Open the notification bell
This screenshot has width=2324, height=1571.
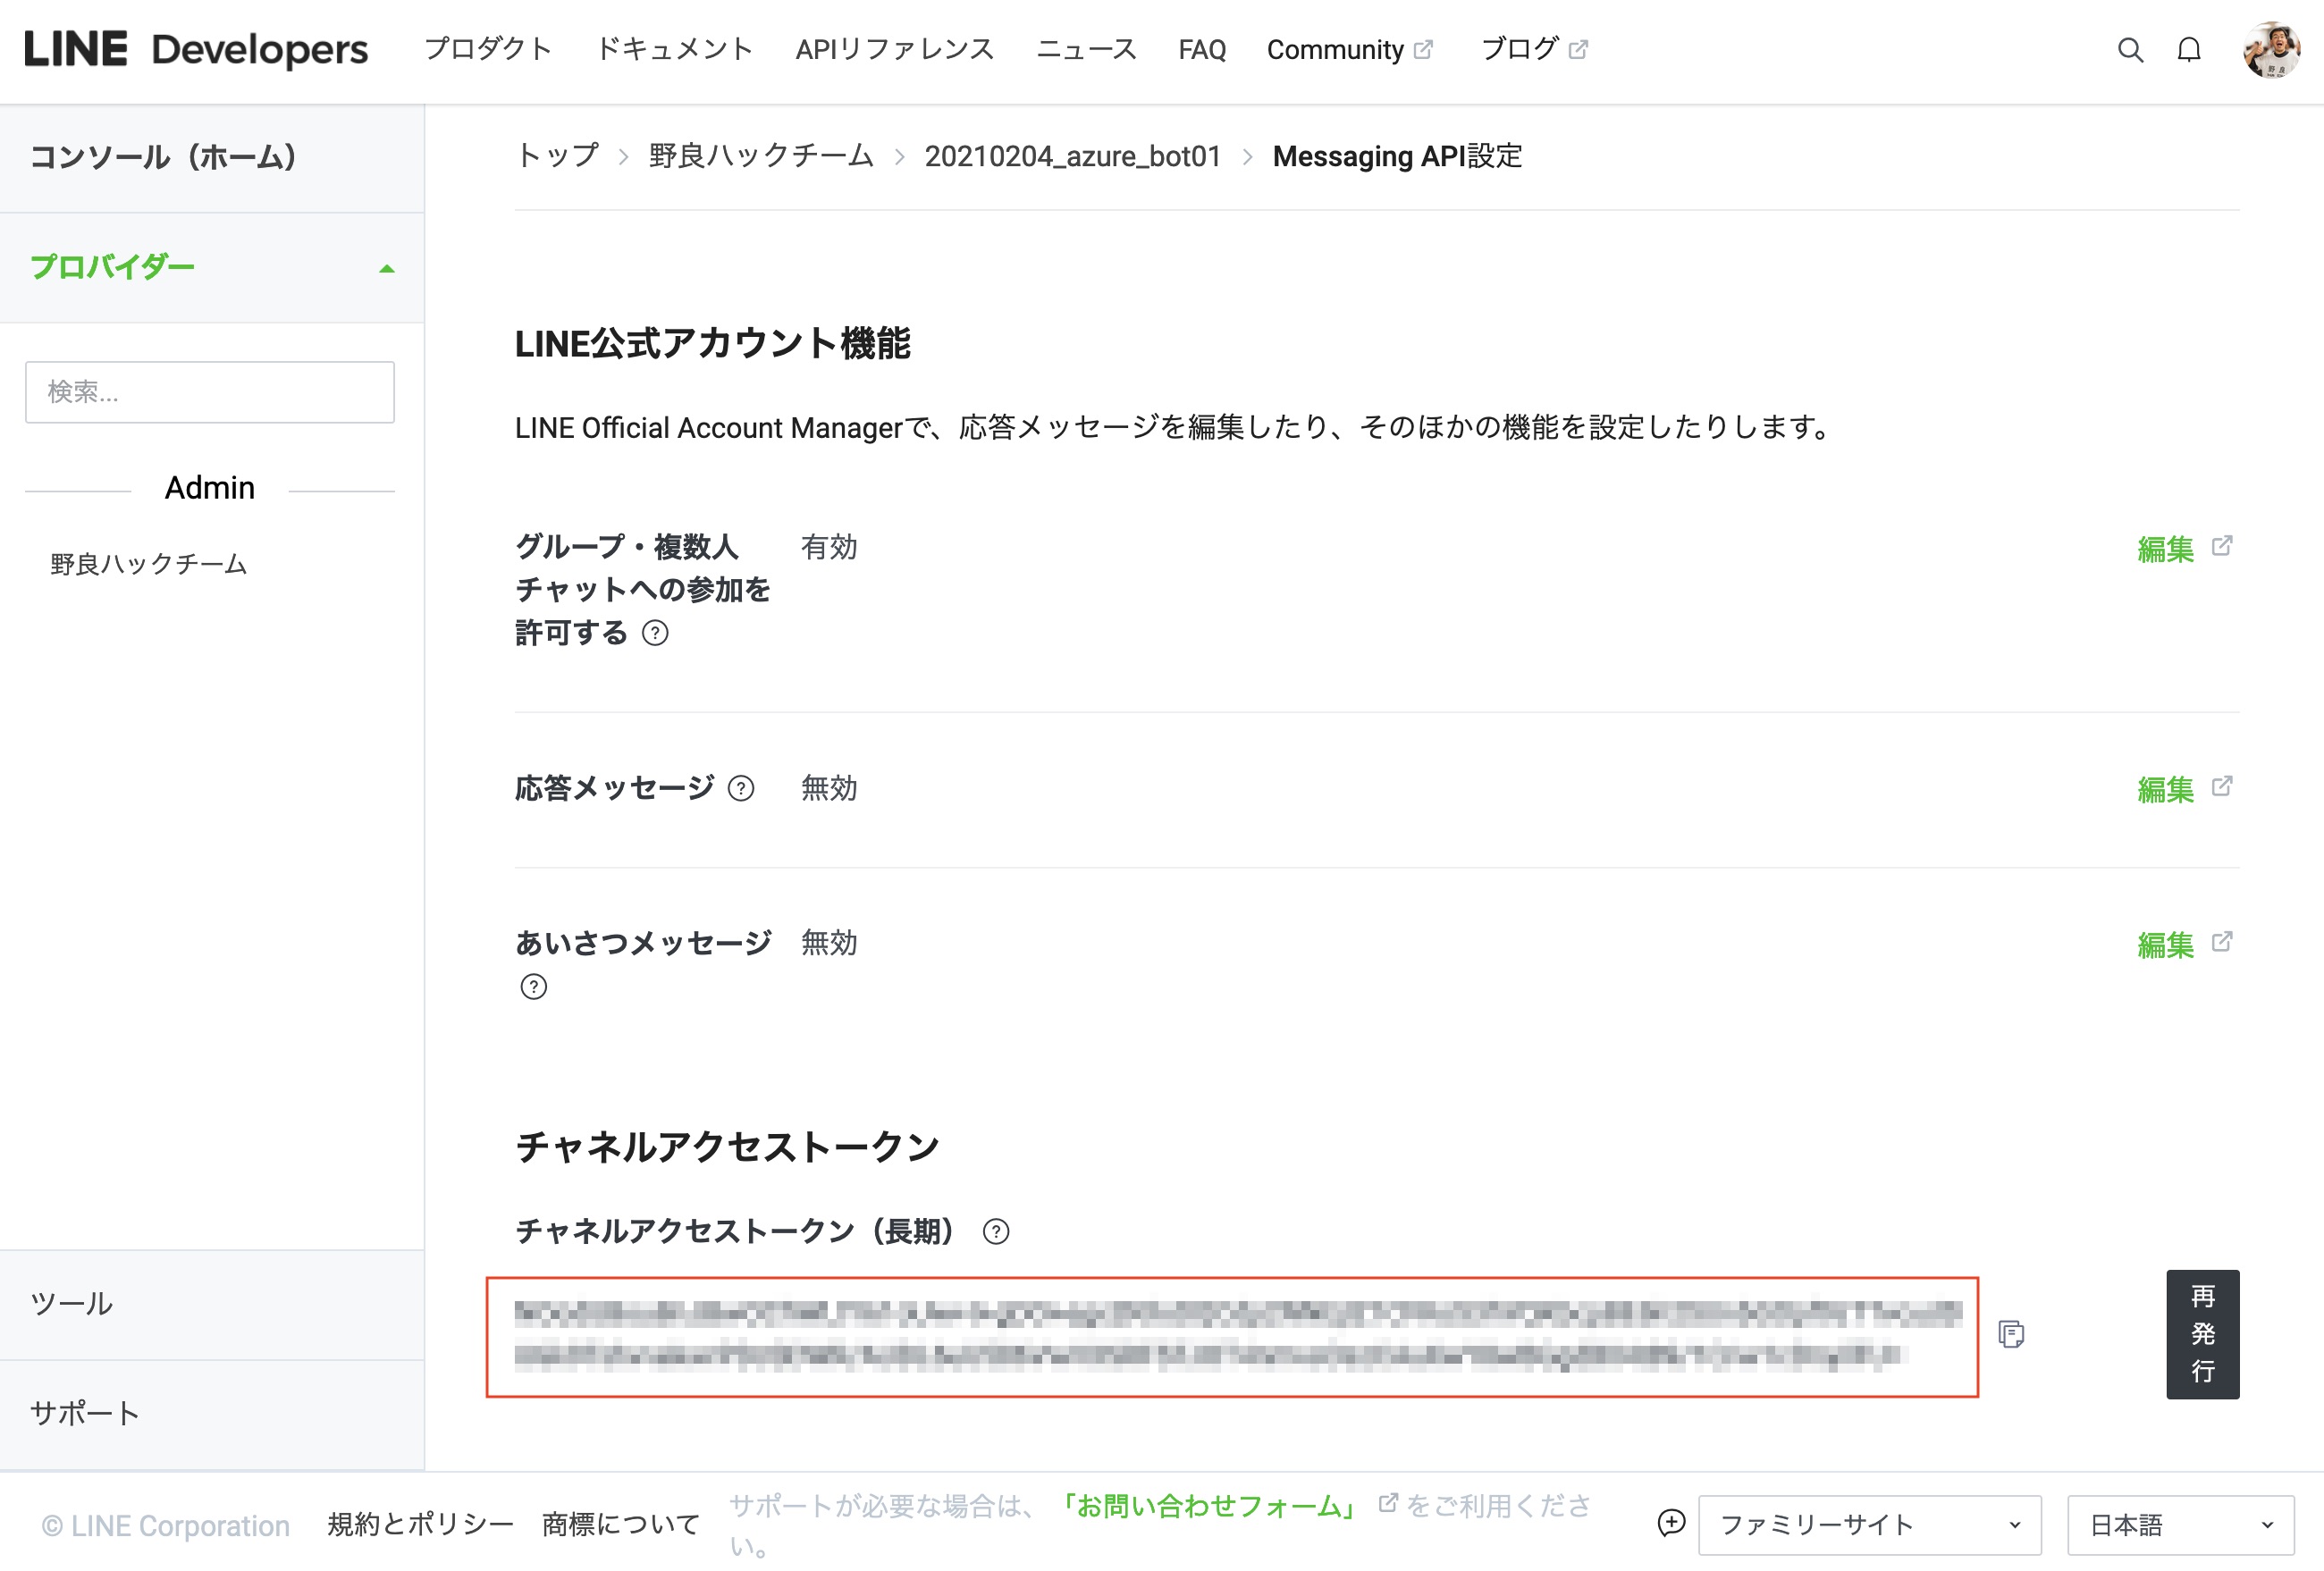[2189, 49]
